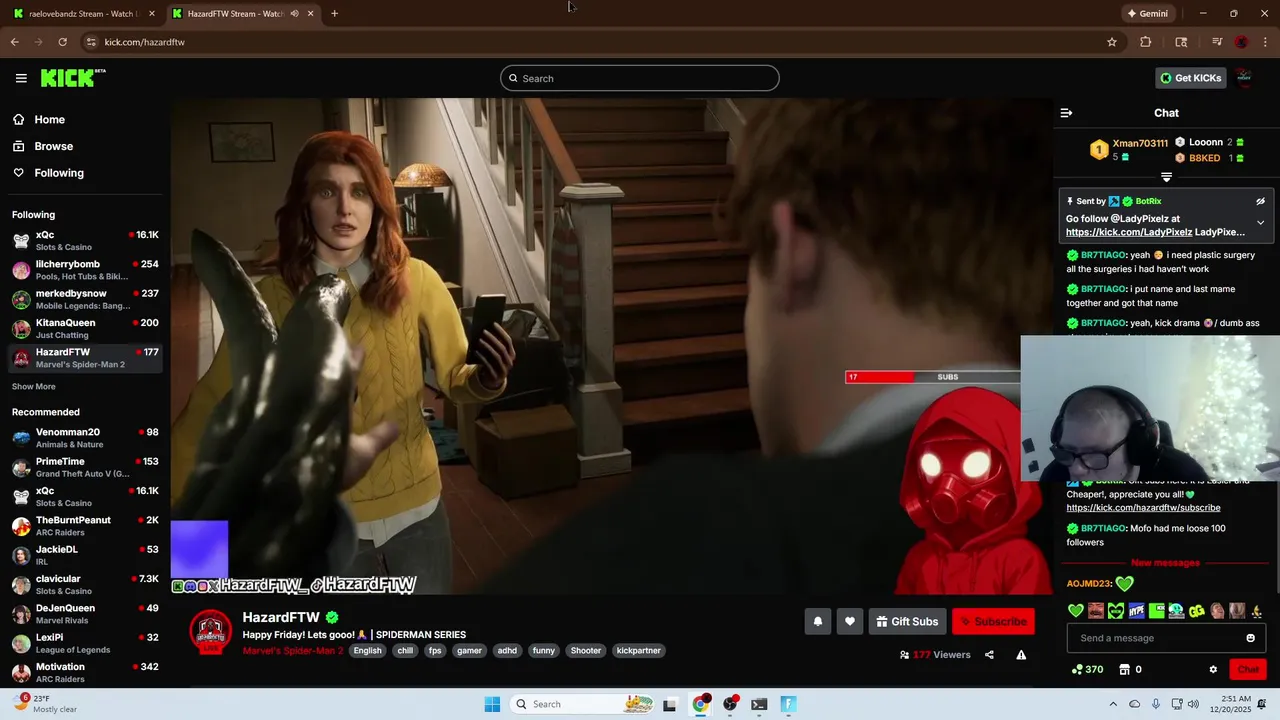Open Get KICKs button
This screenshot has width=1280, height=720.
point(1190,78)
